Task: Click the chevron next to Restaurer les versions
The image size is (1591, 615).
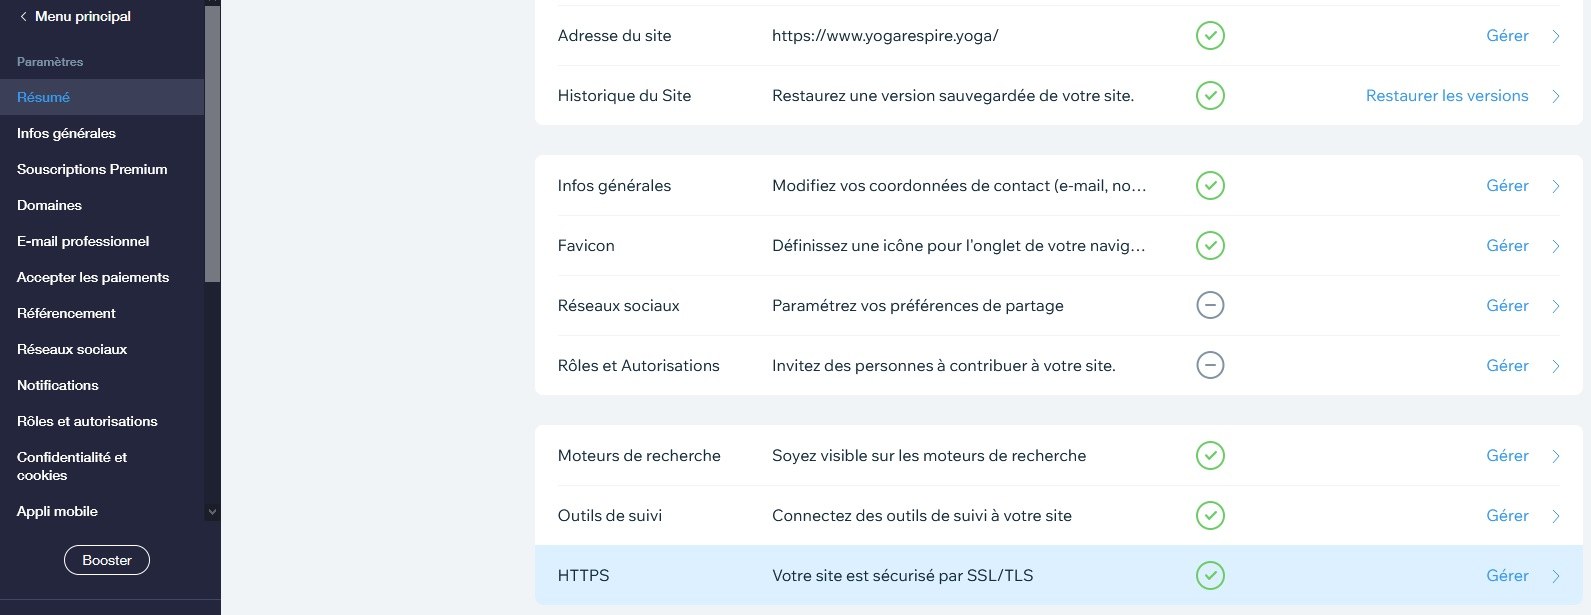Action: (x=1555, y=96)
